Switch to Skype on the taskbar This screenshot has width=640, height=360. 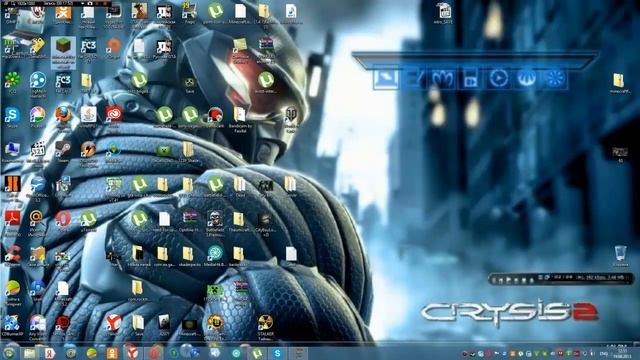(x=278, y=353)
